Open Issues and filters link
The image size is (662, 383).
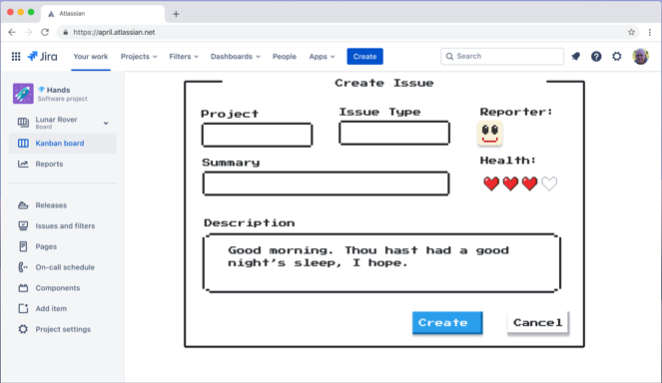click(x=65, y=226)
